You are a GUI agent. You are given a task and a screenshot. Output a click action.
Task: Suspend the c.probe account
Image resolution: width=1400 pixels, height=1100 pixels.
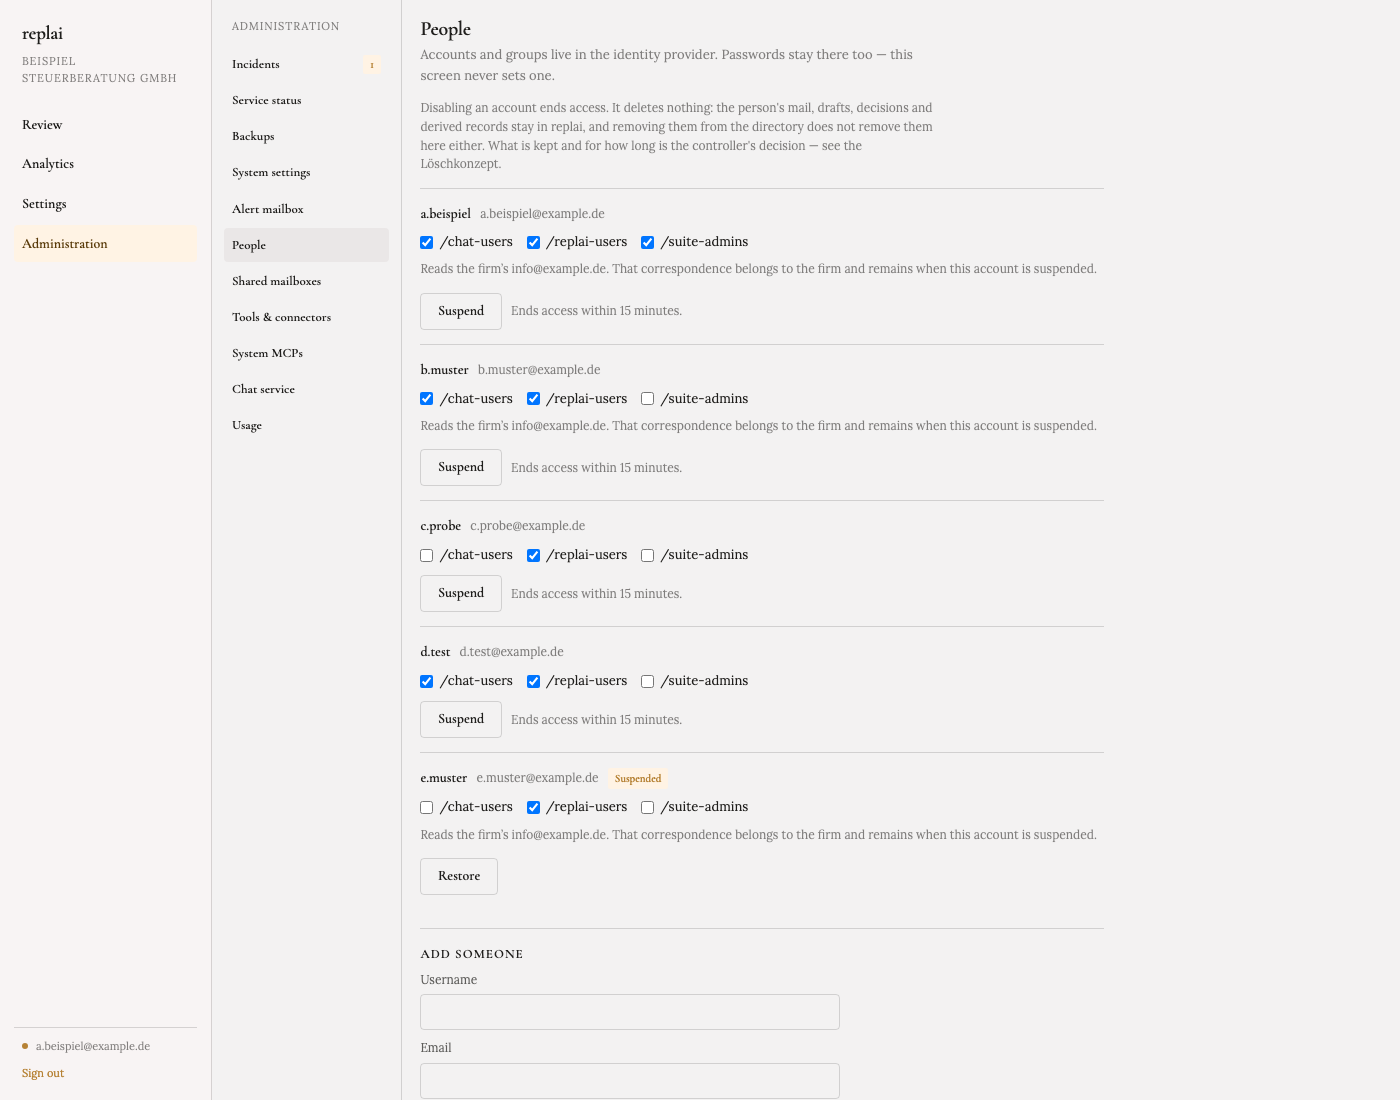(x=461, y=593)
